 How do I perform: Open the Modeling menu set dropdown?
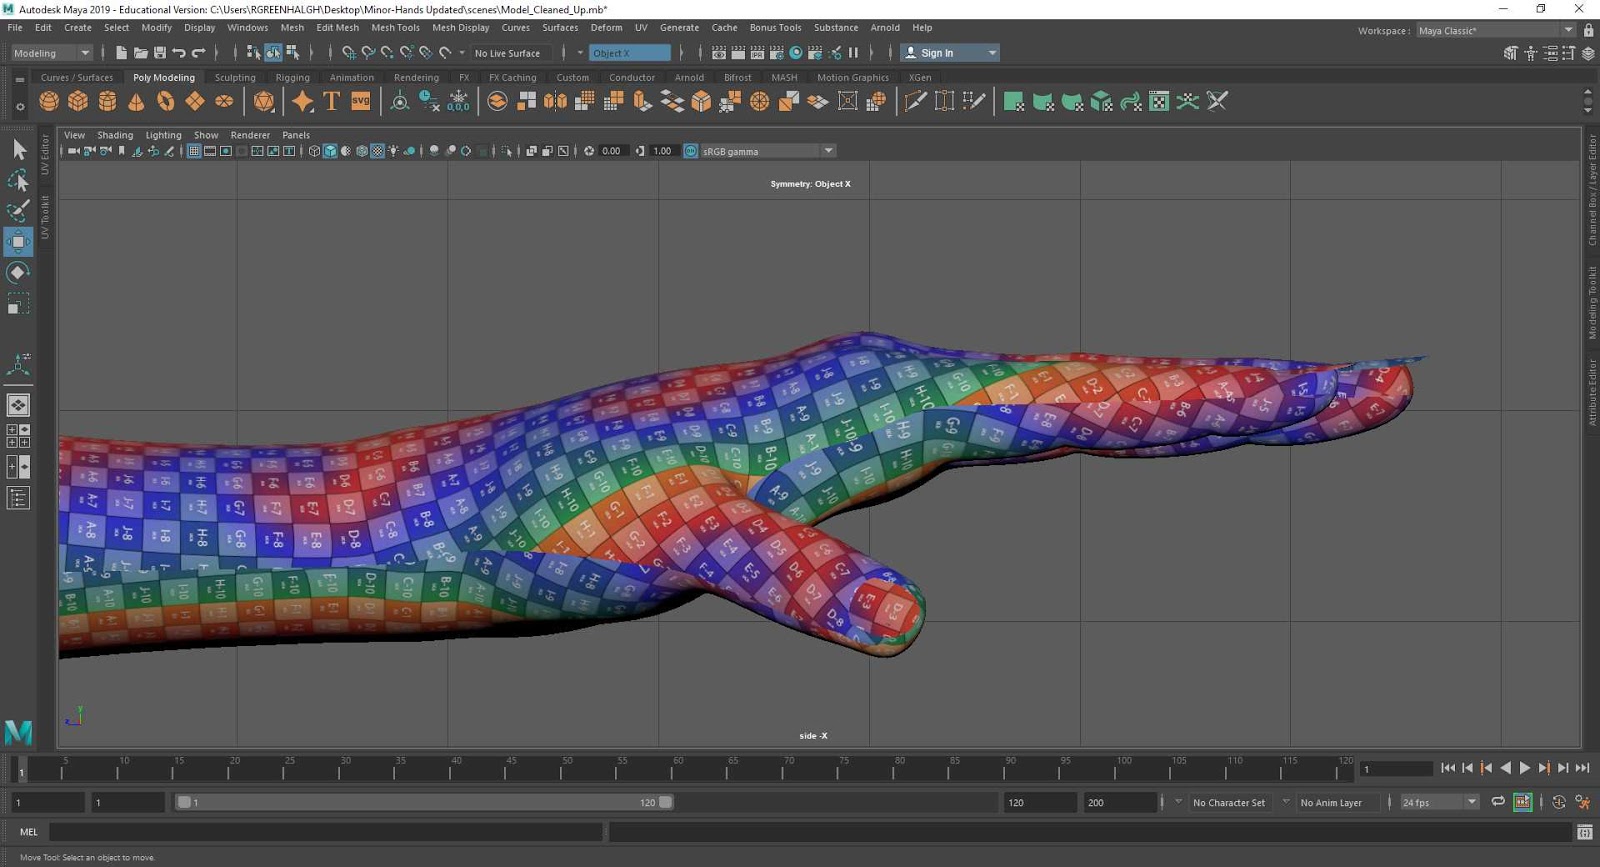(51, 53)
